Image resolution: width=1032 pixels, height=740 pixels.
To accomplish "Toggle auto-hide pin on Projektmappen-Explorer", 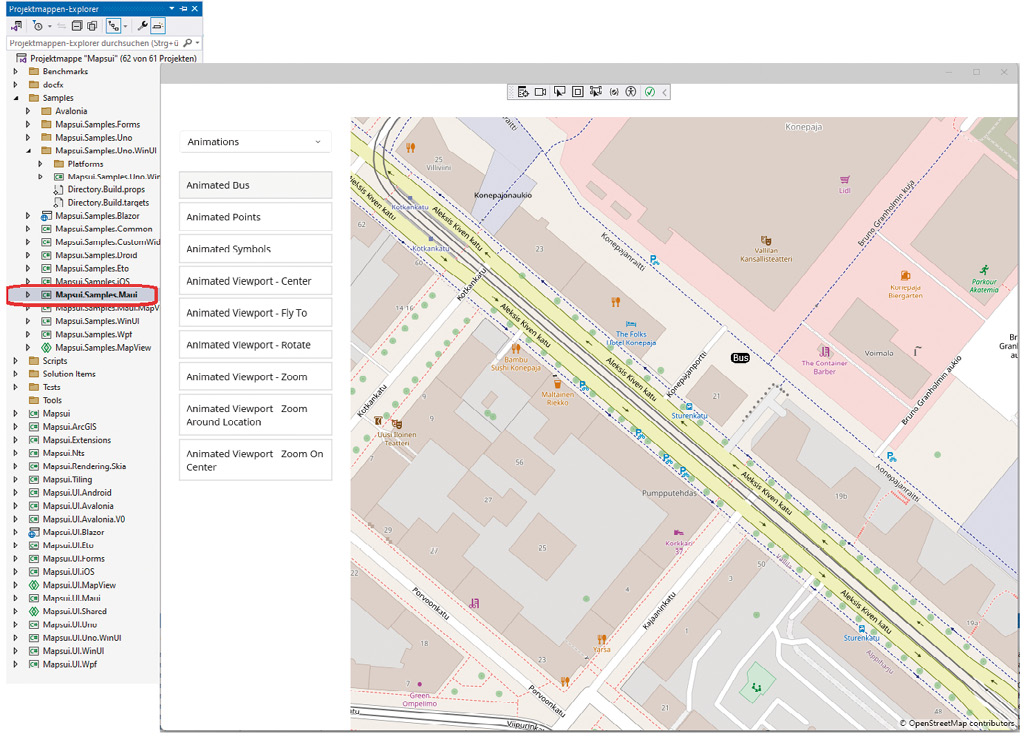I will 184,9.
